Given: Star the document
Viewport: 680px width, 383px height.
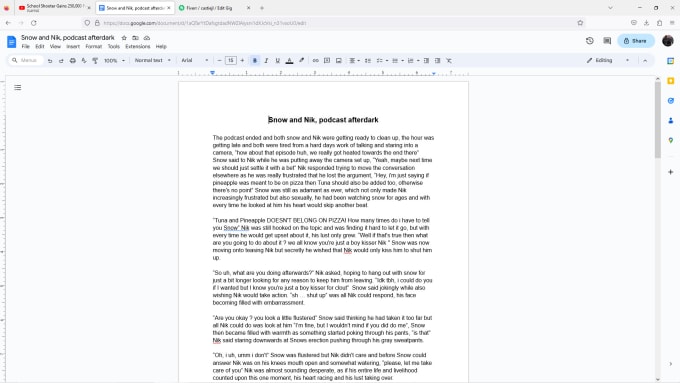Looking at the screenshot, I should pos(124,38).
